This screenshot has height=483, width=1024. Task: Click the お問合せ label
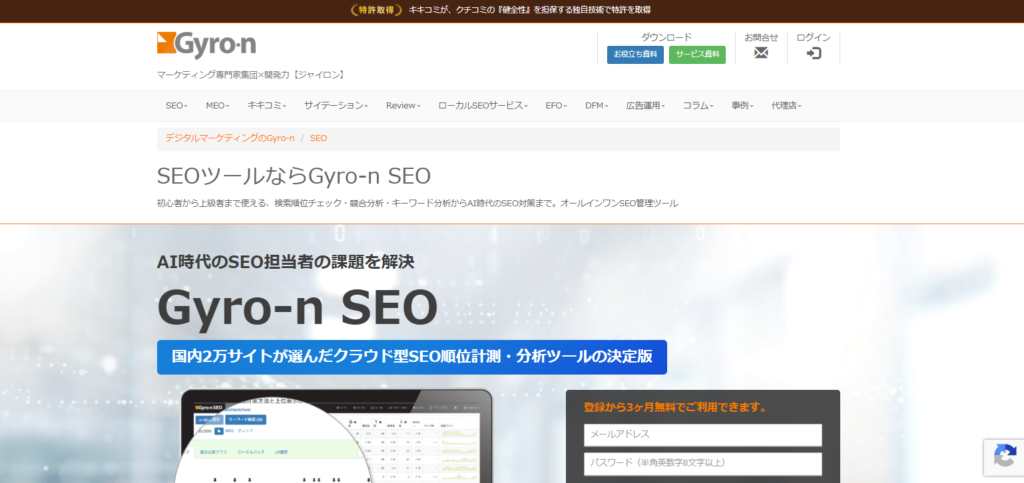761,38
